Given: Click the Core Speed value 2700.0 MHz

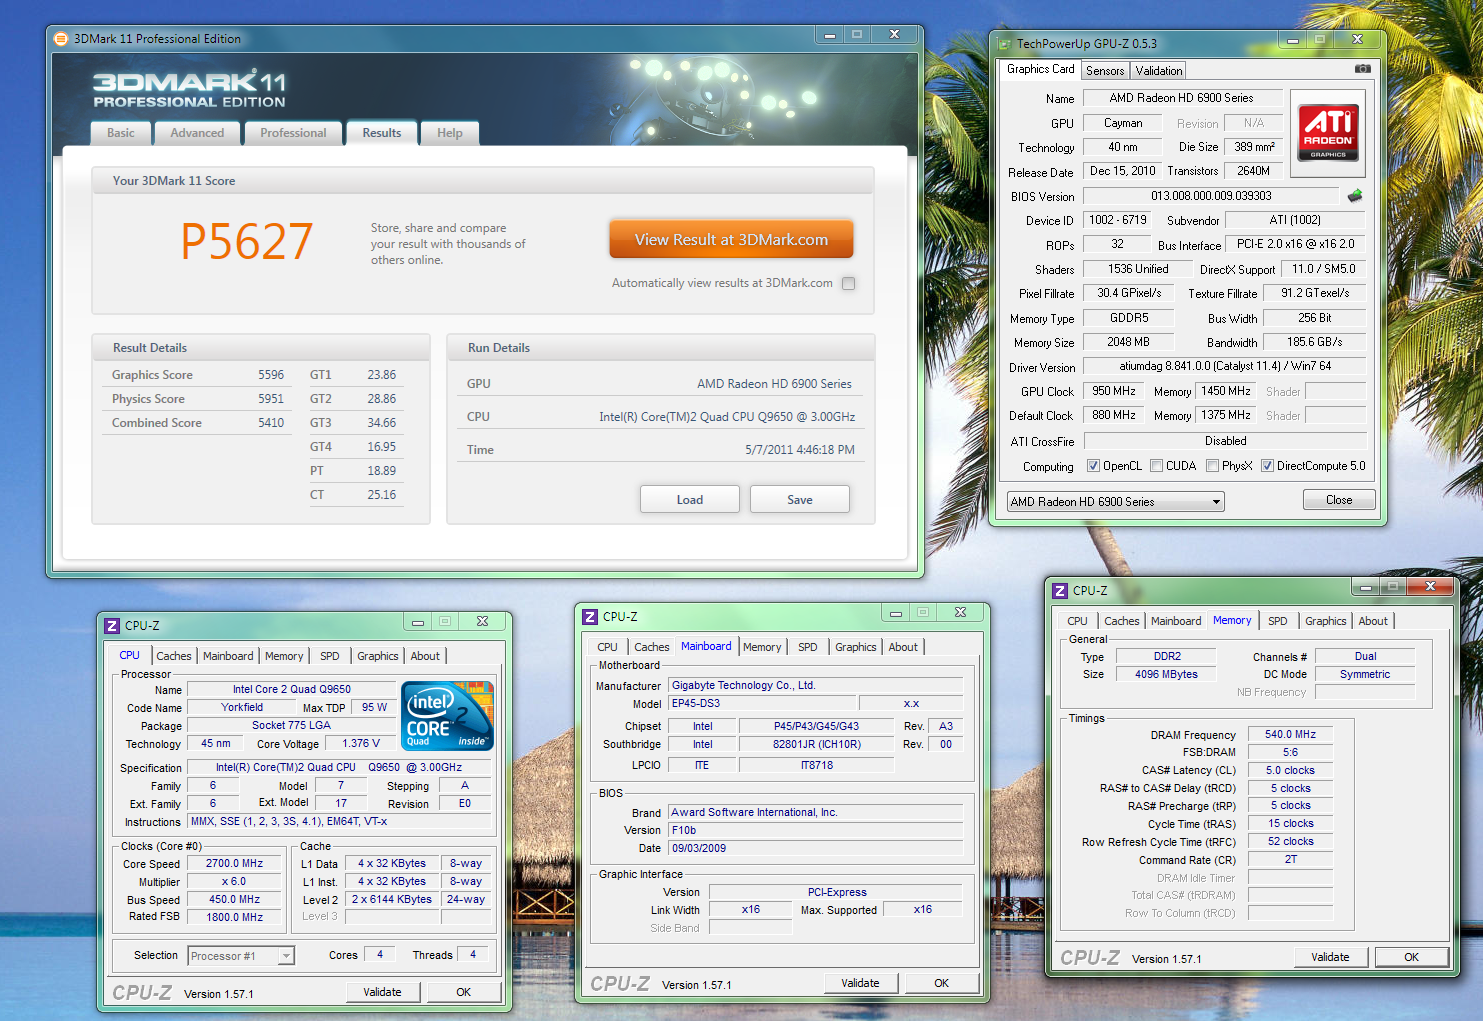Looking at the screenshot, I should (x=234, y=863).
